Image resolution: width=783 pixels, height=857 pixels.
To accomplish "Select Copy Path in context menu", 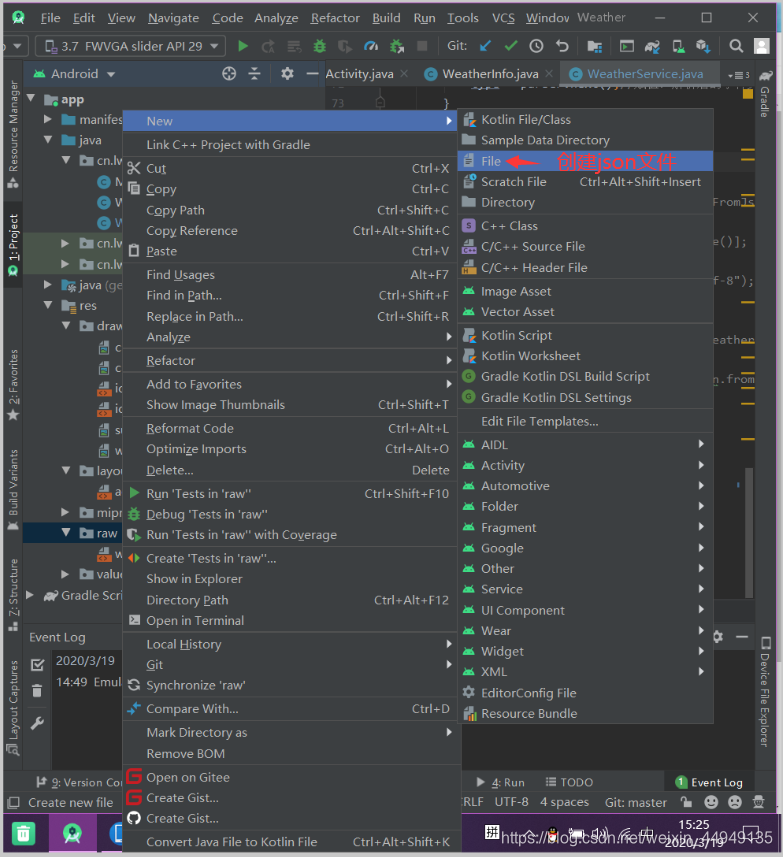I will point(290,210).
